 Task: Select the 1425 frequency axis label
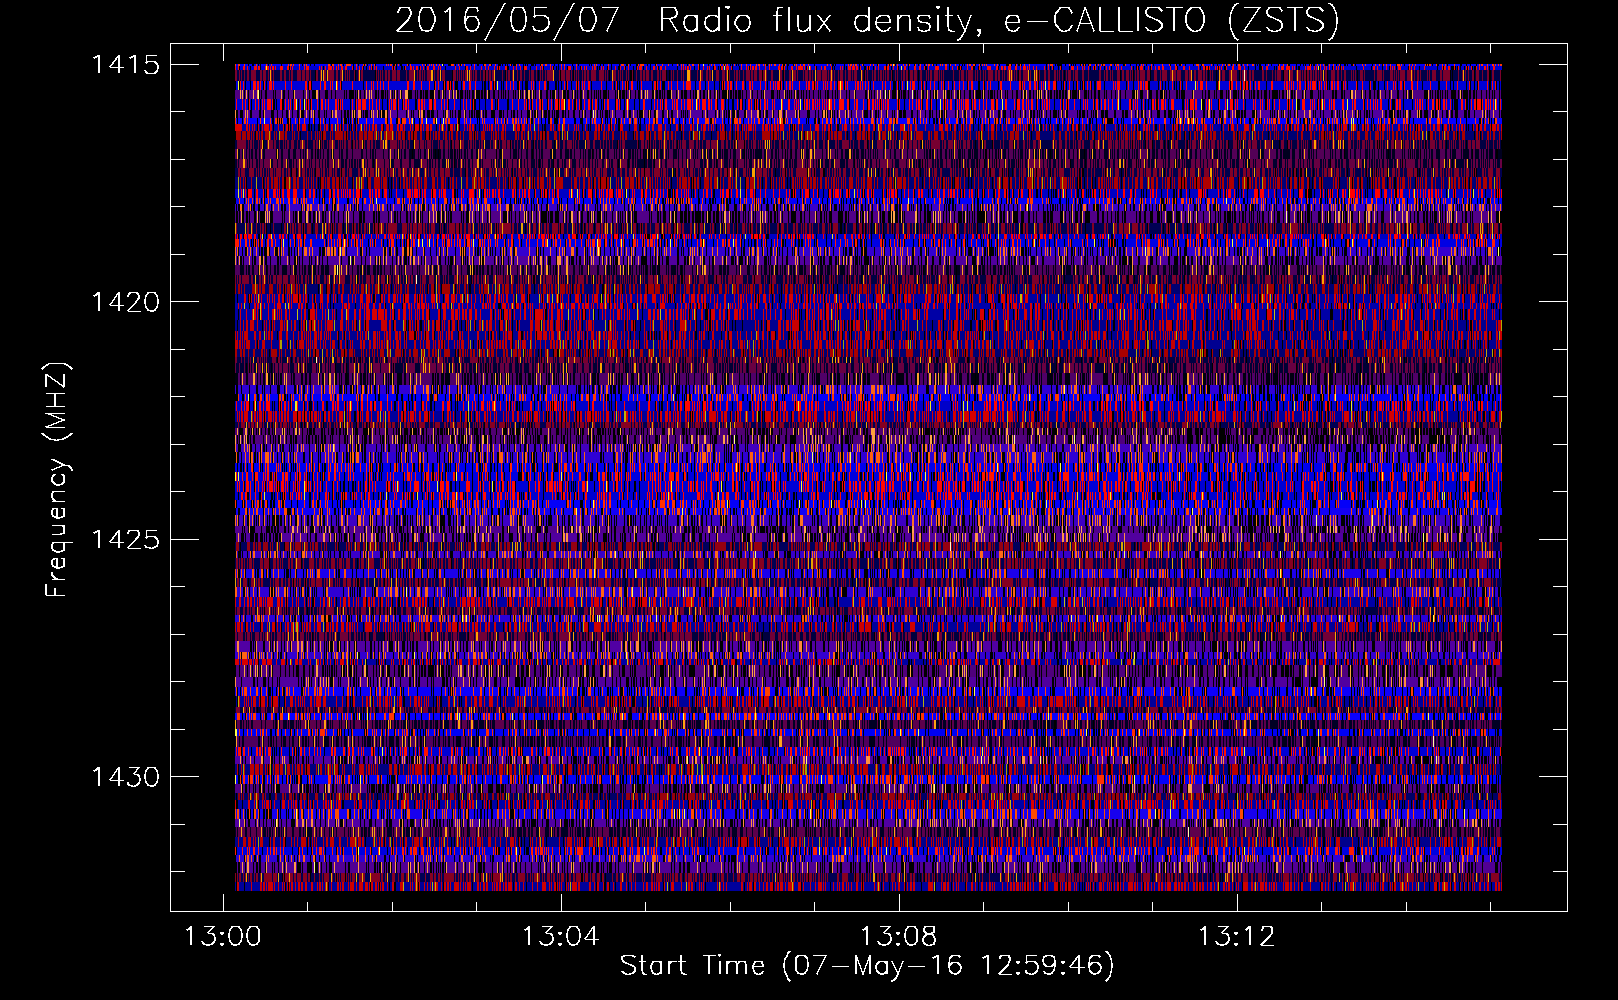click(125, 540)
